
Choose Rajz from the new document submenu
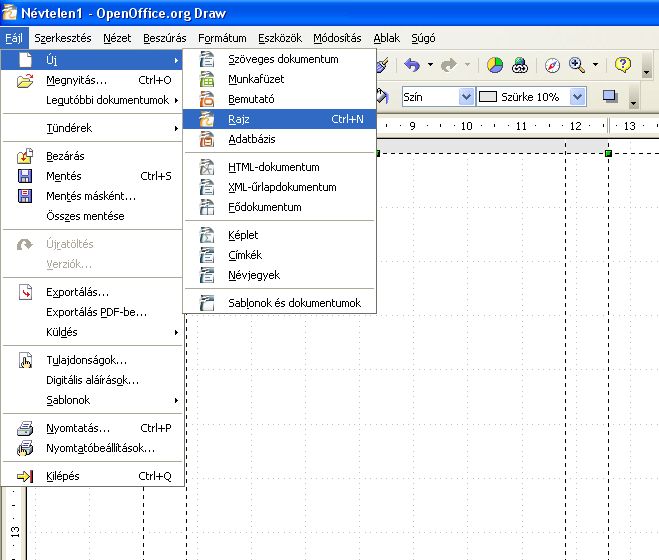(x=279, y=119)
